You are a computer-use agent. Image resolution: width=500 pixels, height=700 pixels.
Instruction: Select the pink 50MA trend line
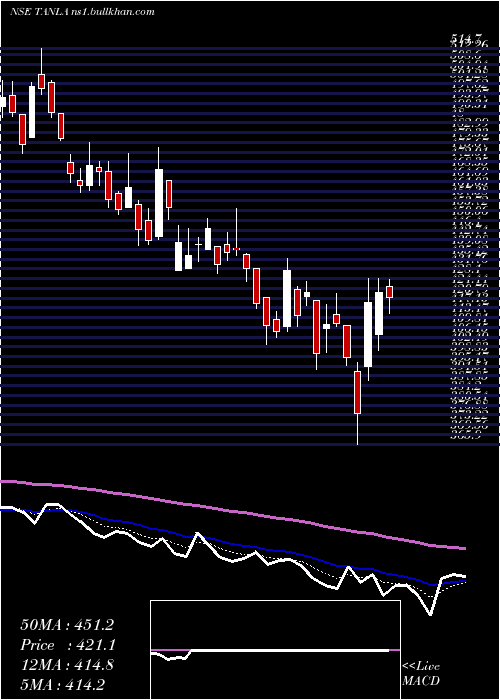pyautogui.click(x=232, y=510)
